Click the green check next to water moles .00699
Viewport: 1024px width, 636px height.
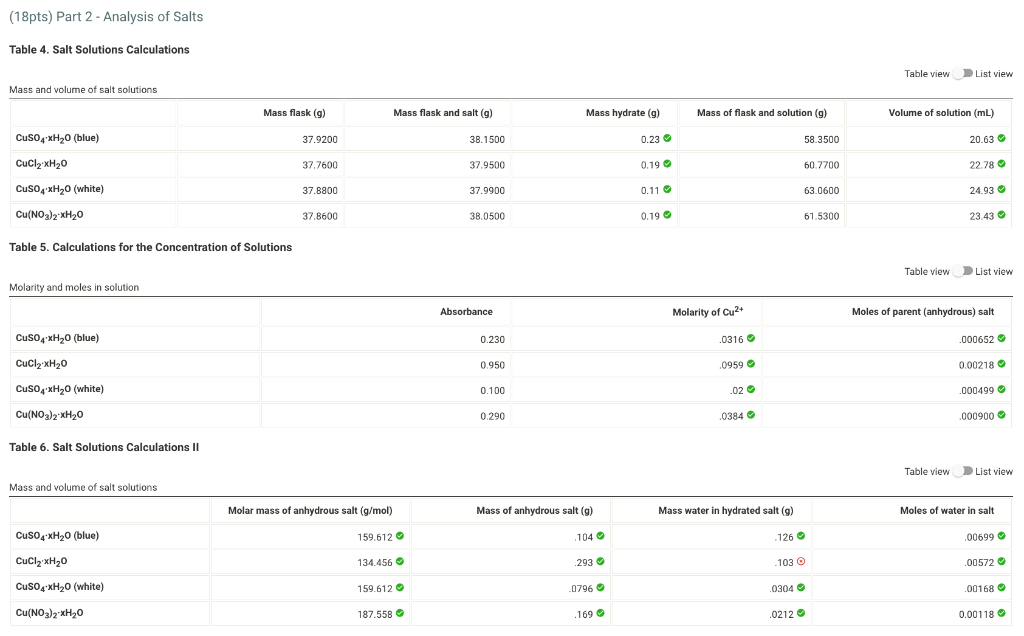tap(1001, 535)
